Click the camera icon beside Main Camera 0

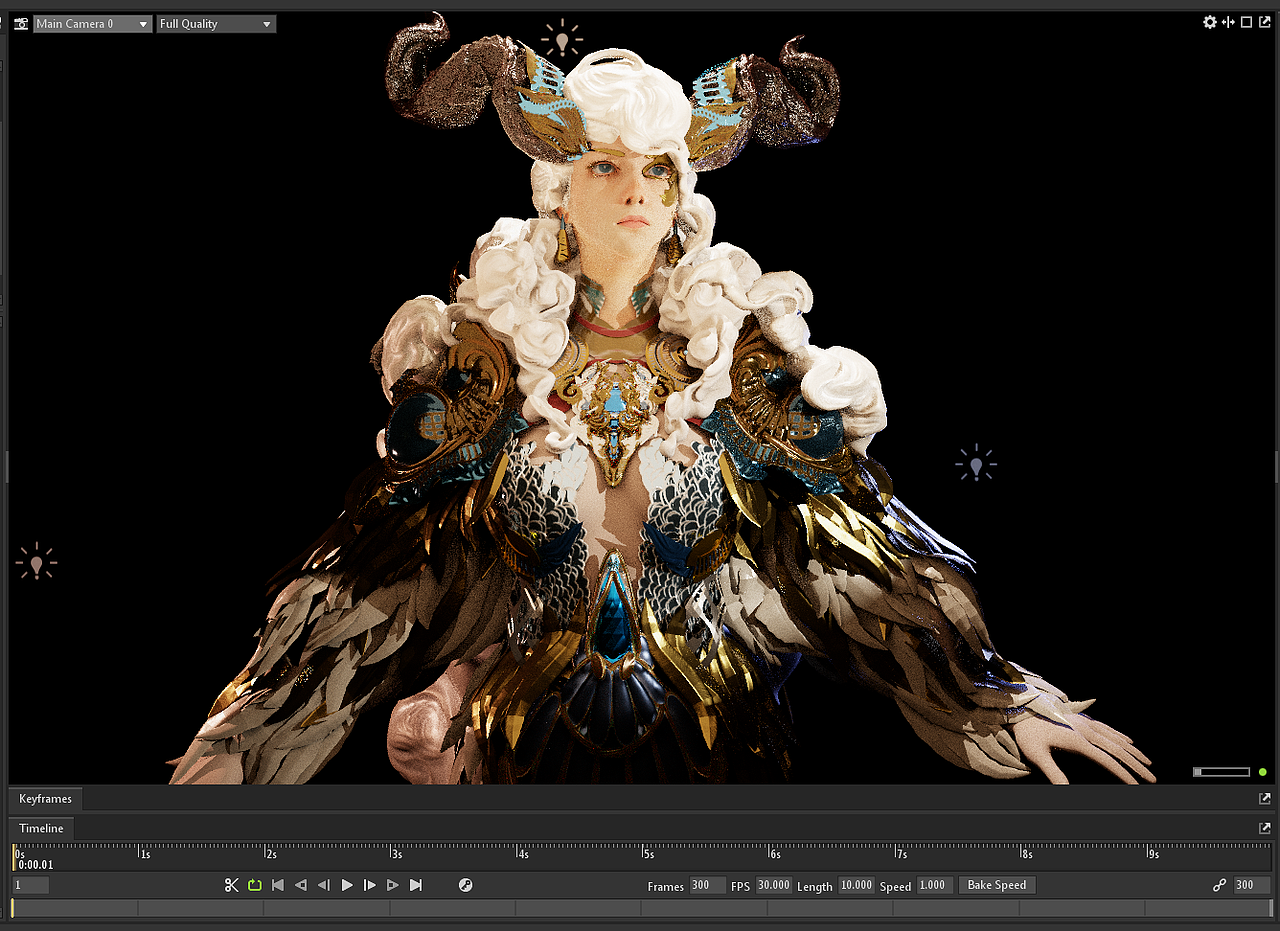tap(20, 23)
